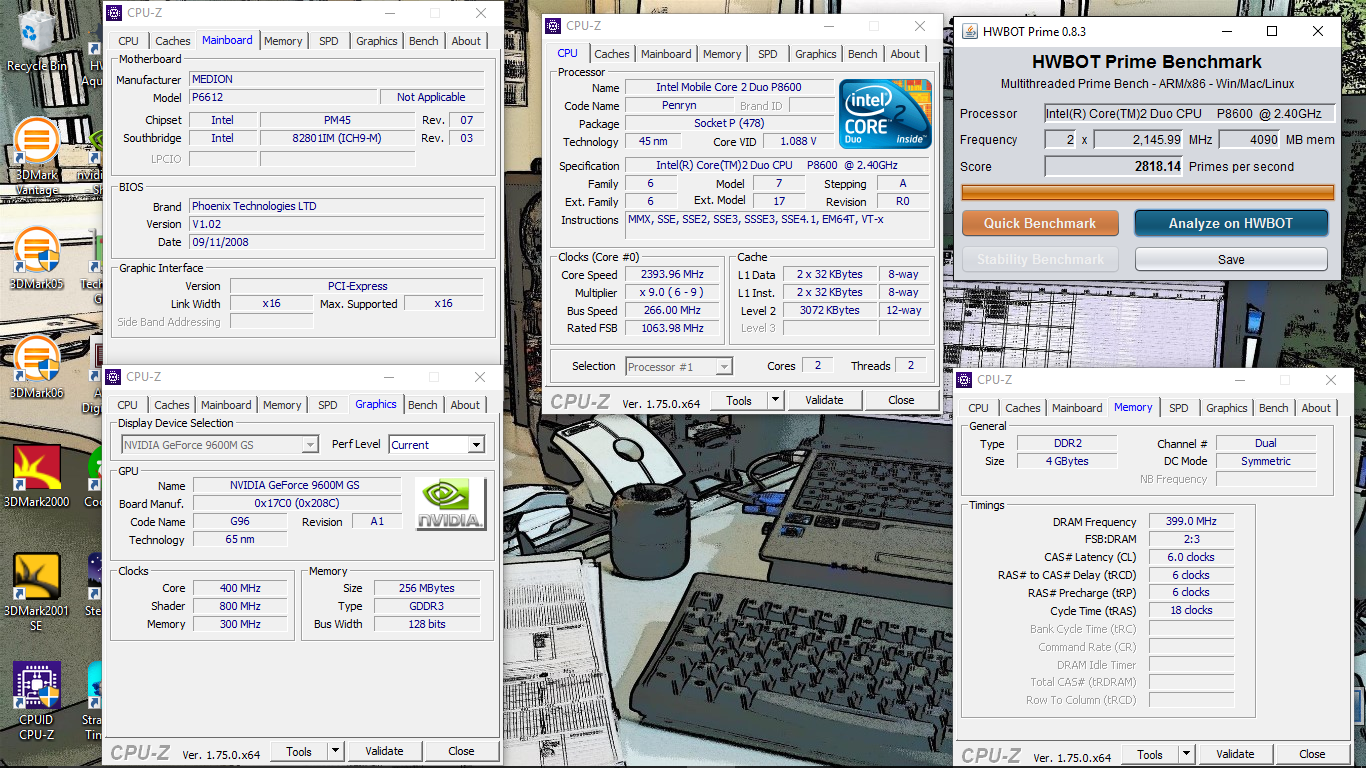This screenshot has width=1366, height=768.
Task: Select the Rated FSB 1063.98 MHz value
Action: click(x=674, y=329)
